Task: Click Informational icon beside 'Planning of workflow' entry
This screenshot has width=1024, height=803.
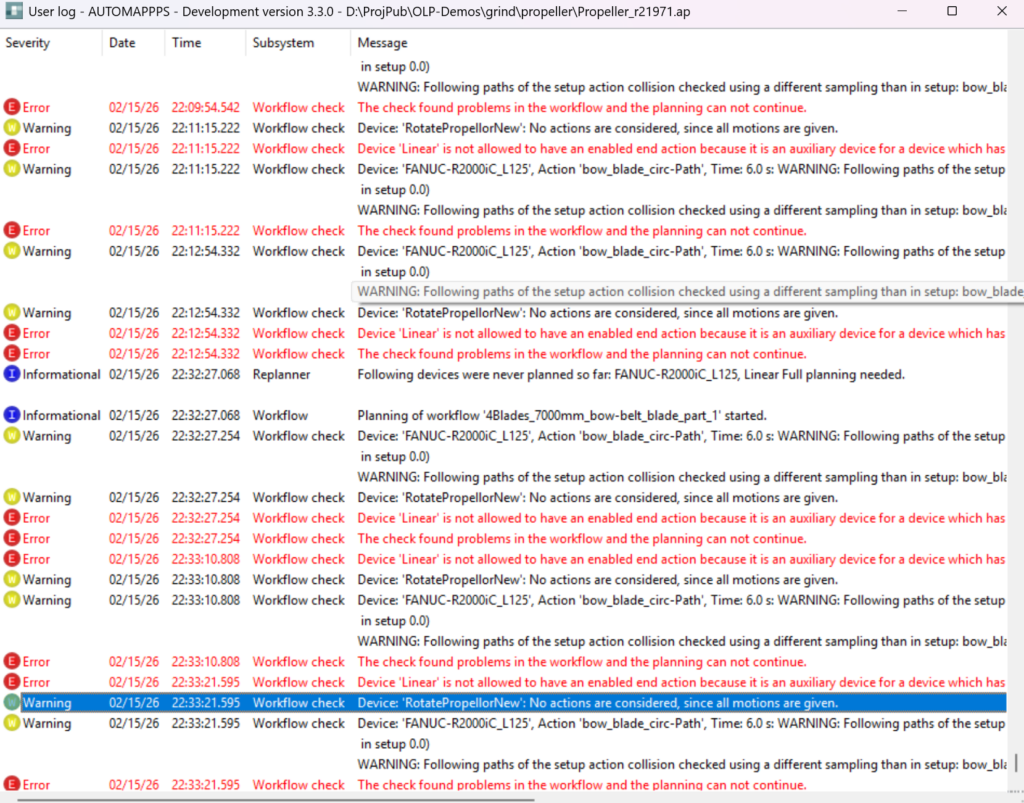Action: [12, 415]
